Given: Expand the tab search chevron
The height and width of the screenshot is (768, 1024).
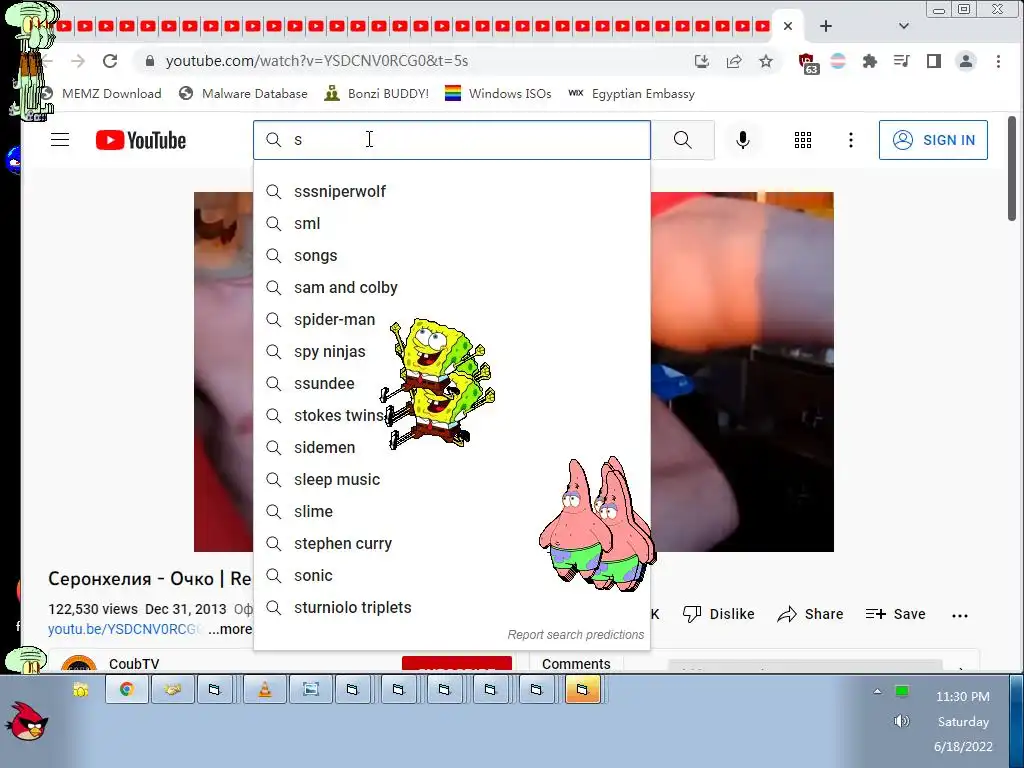Looking at the screenshot, I should (903, 26).
